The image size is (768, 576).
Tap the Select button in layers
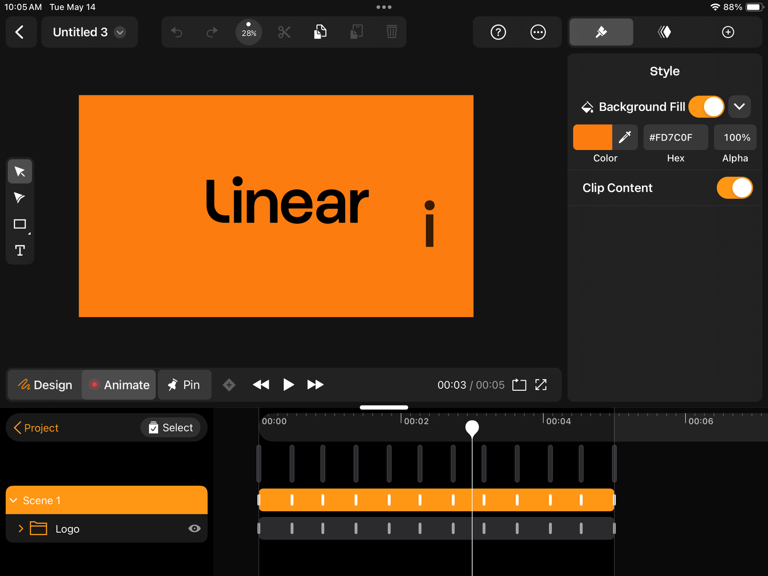tap(170, 428)
